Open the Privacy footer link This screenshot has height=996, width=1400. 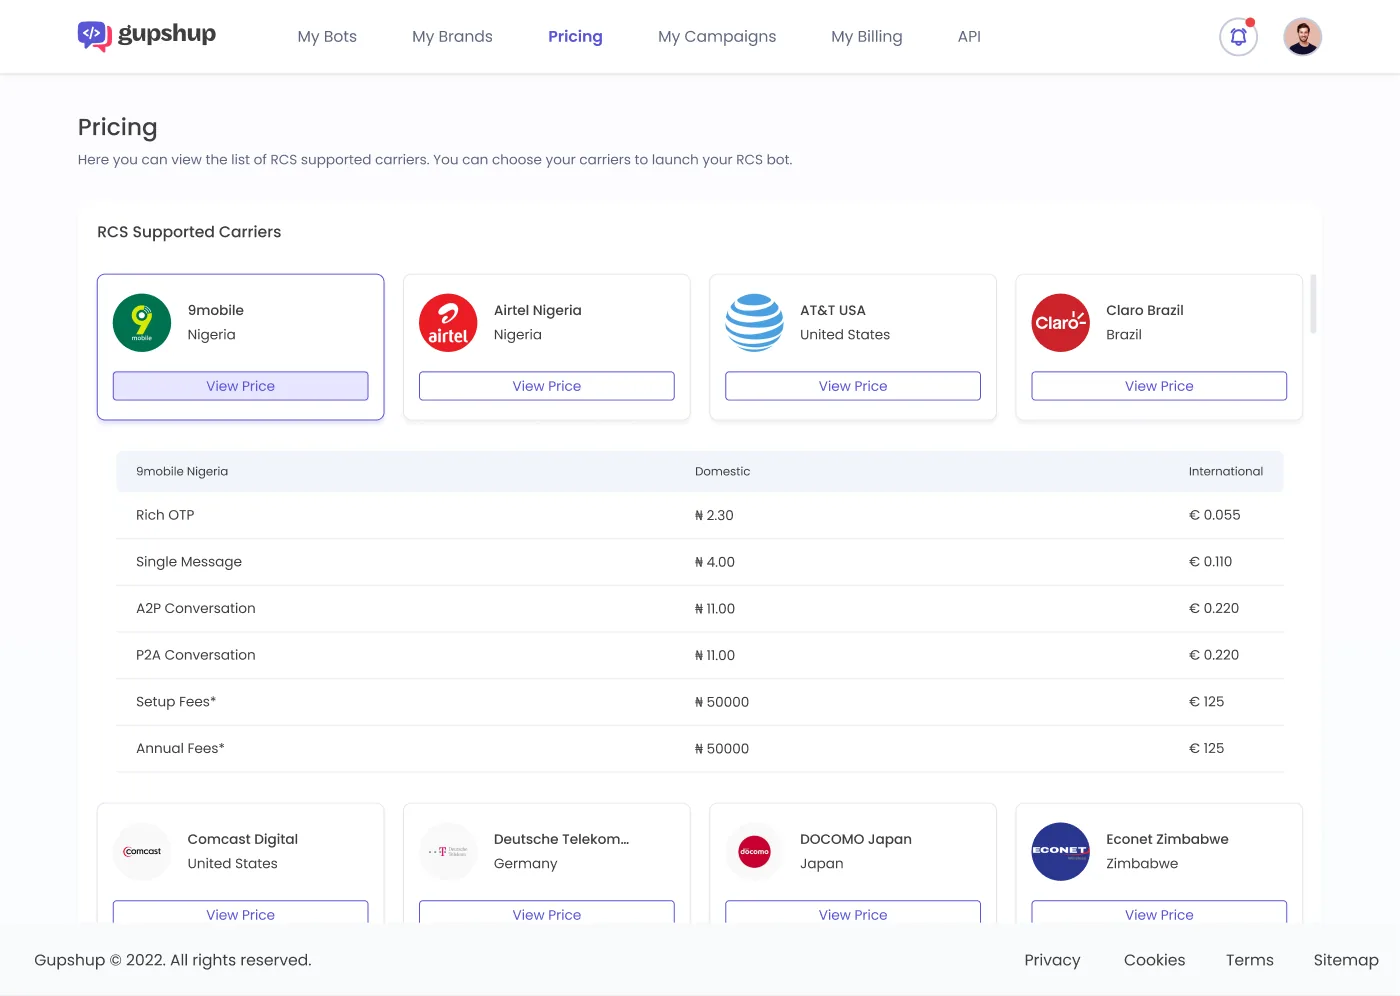(x=1052, y=960)
